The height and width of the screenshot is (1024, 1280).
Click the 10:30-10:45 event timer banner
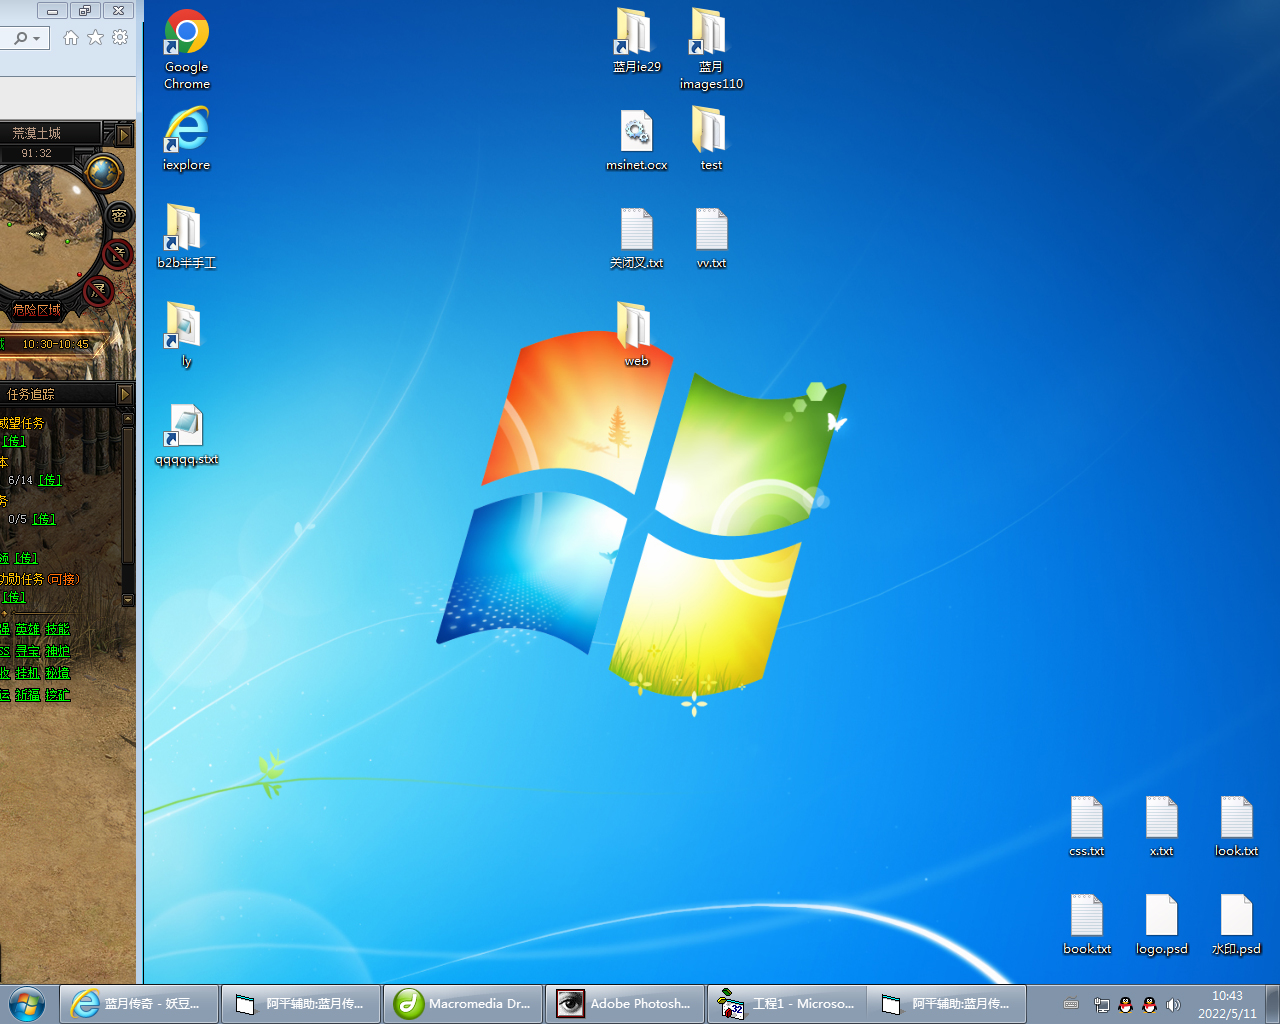coord(55,344)
